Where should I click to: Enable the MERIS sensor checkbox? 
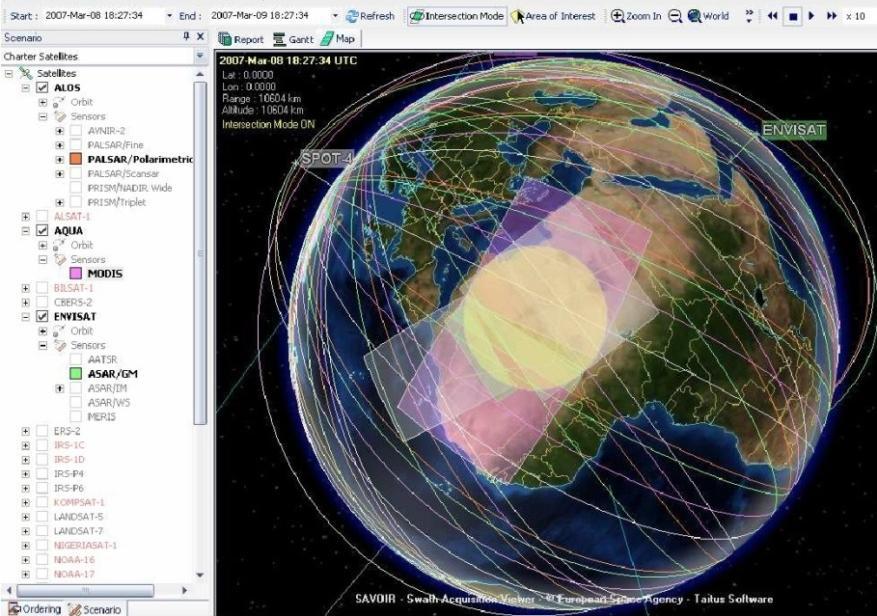pyautogui.click(x=76, y=416)
